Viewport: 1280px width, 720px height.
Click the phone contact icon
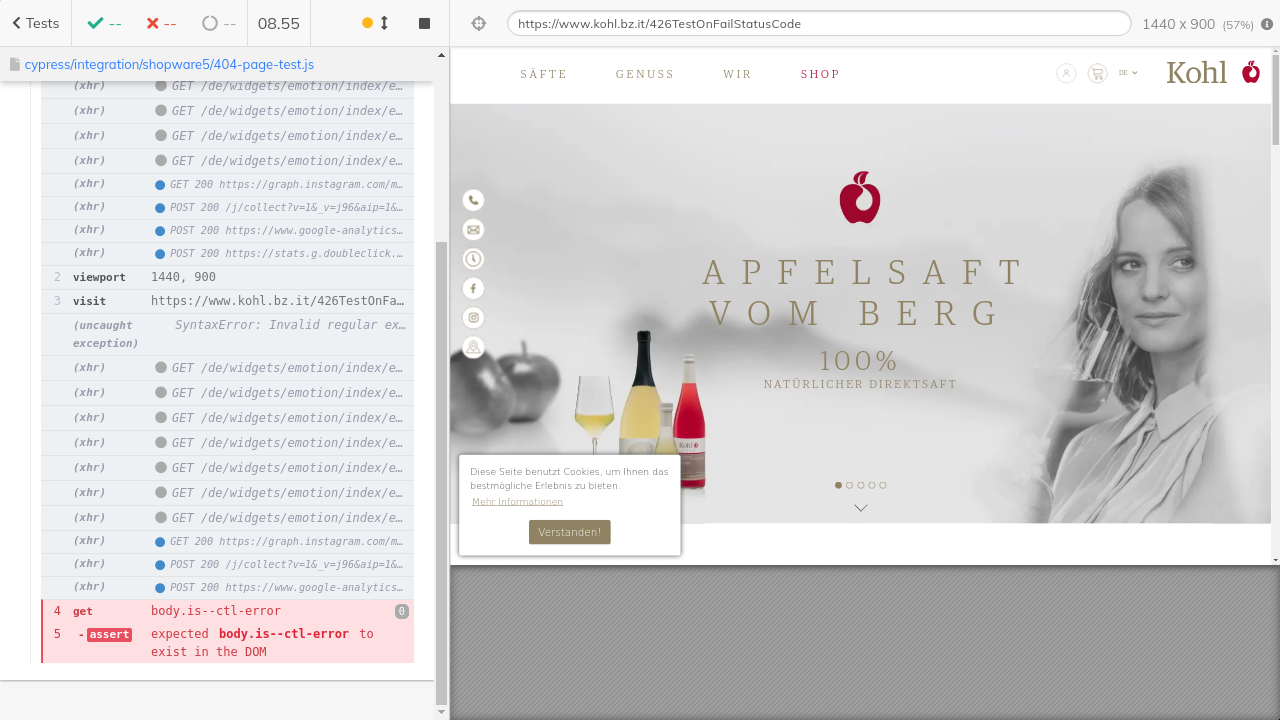(x=473, y=200)
